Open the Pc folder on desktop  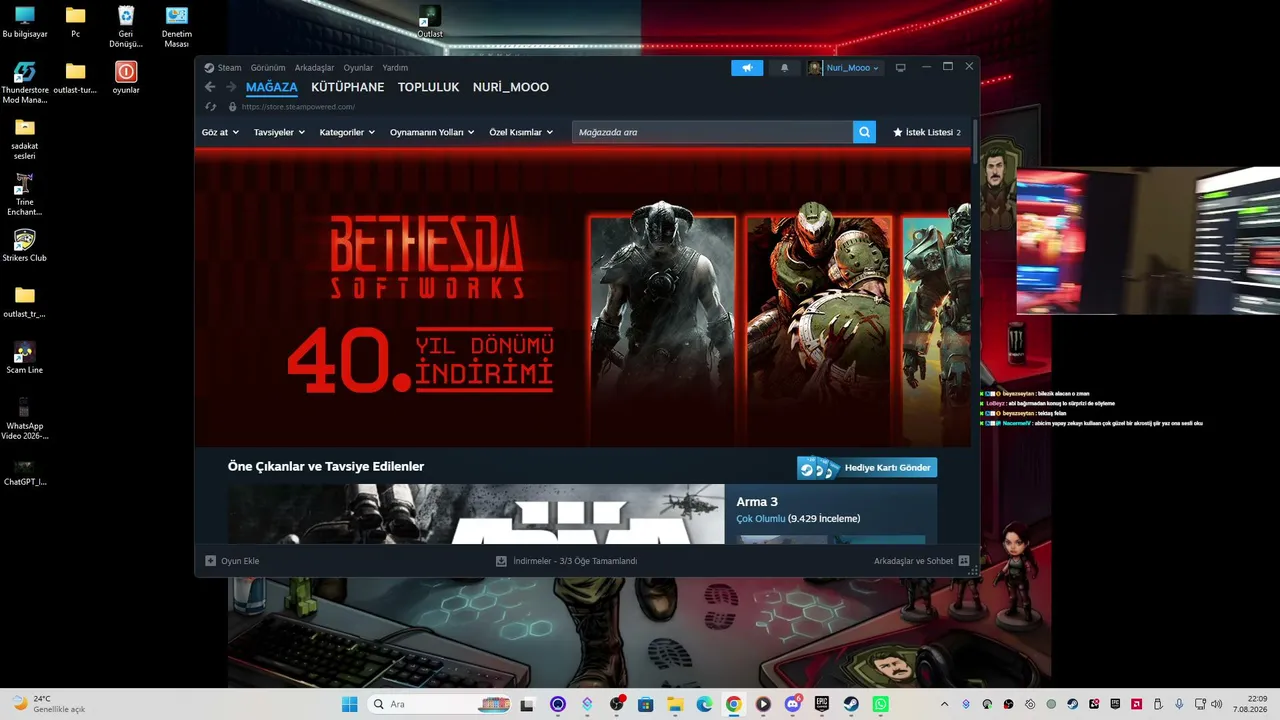pos(75,22)
